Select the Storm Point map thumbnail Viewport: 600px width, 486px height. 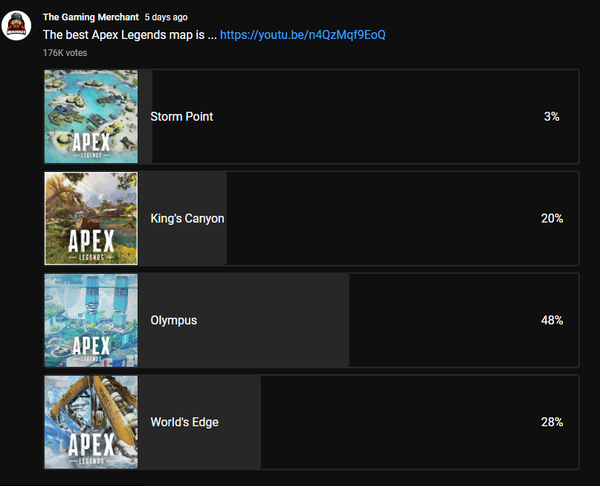coord(91,116)
